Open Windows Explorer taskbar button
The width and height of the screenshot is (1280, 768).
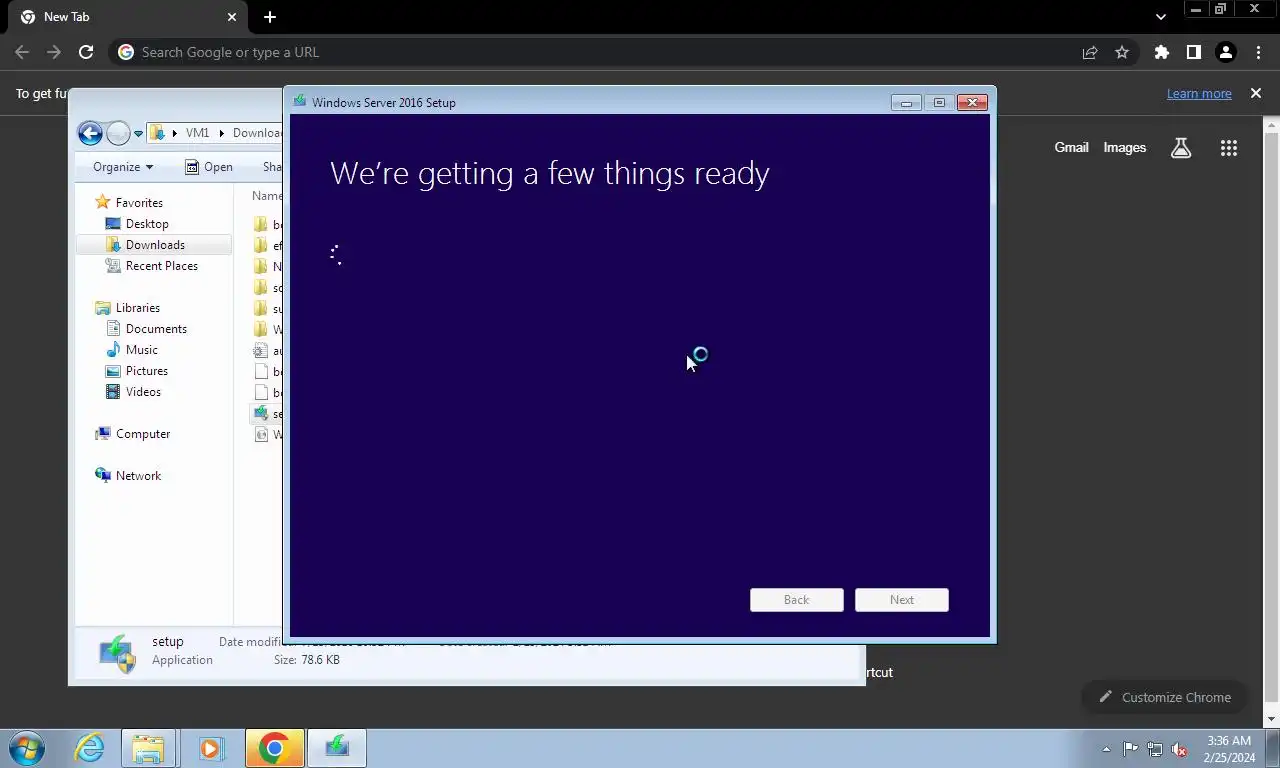[148, 748]
